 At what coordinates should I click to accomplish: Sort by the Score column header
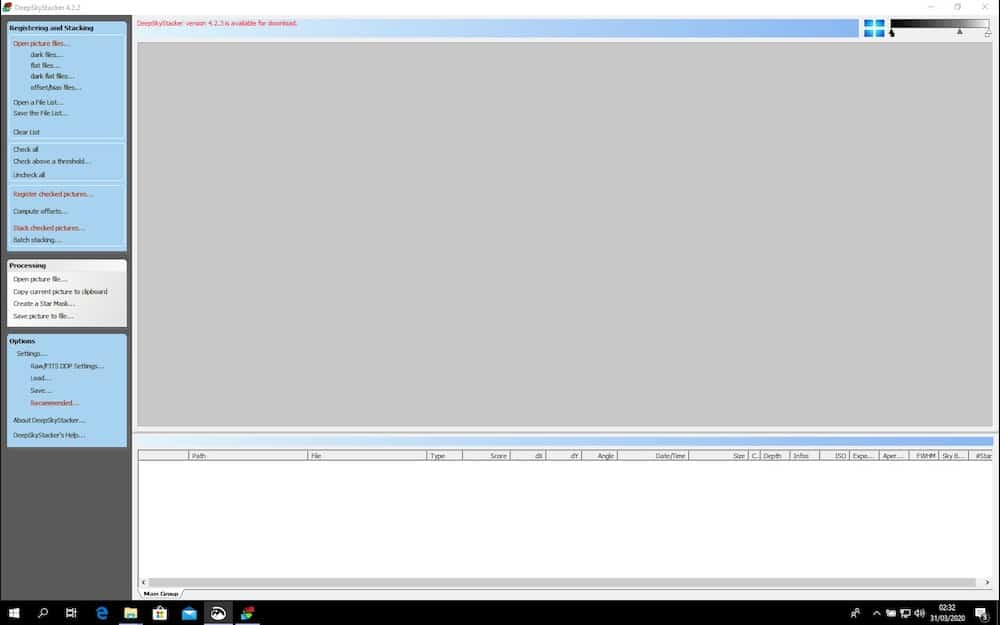point(486,455)
